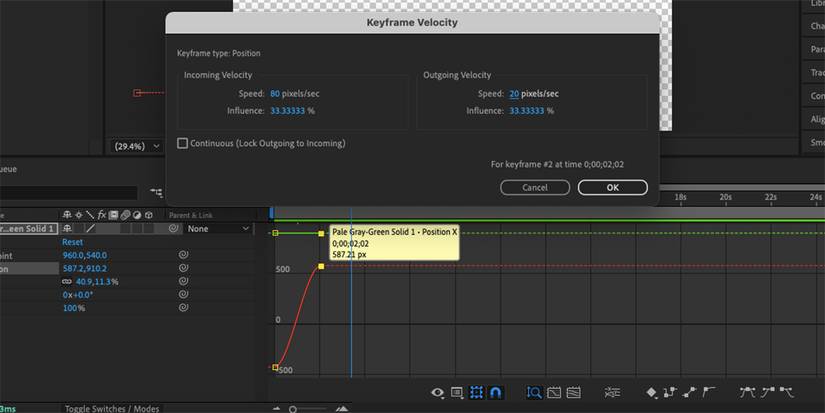Click the timeline zoom slider

293,409
